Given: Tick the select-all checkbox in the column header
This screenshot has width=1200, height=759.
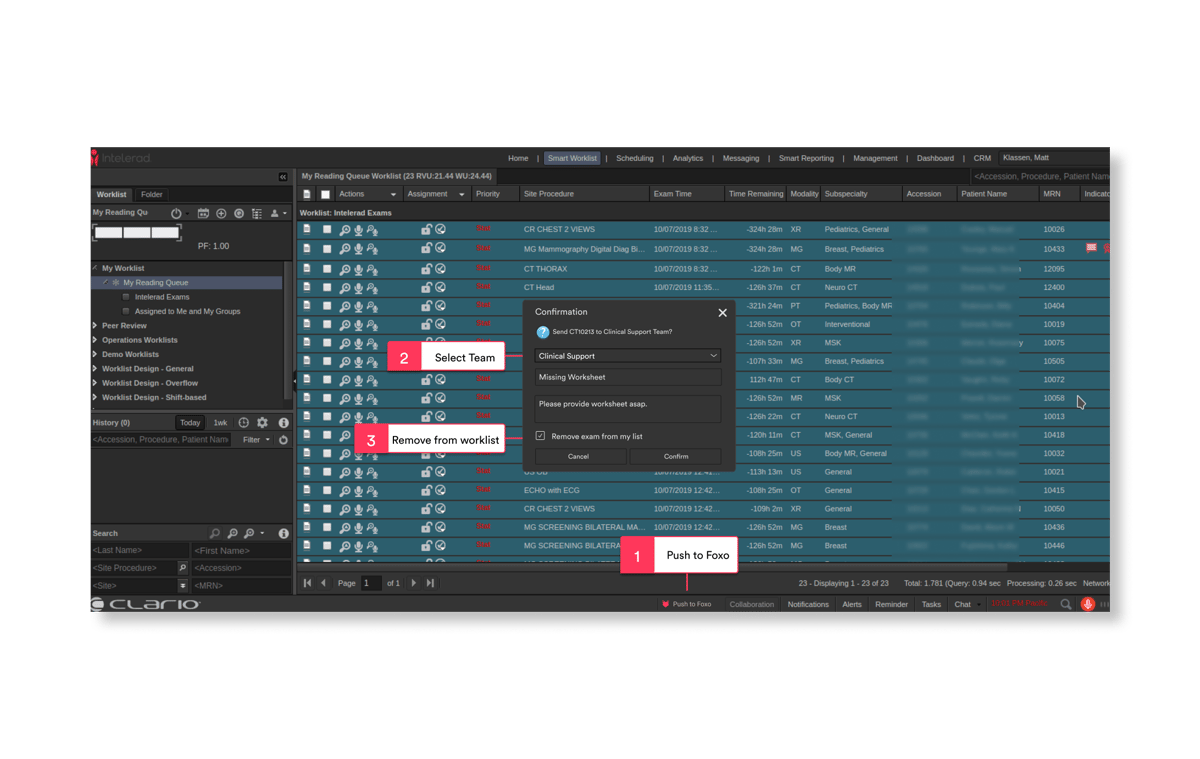Looking at the screenshot, I should (x=325, y=193).
